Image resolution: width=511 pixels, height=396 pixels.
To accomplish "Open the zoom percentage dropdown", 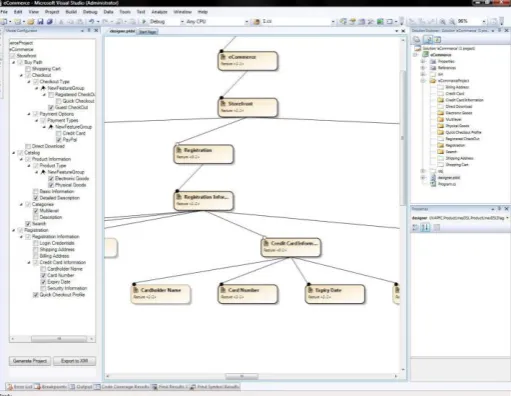I will click(484, 21).
